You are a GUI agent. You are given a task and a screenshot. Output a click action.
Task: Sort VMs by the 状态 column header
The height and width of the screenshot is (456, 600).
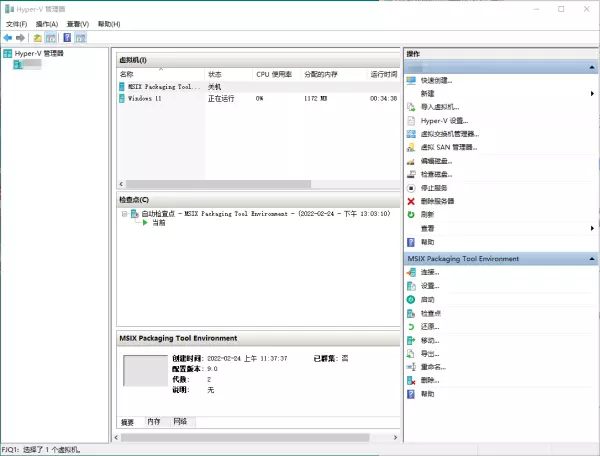228,74
